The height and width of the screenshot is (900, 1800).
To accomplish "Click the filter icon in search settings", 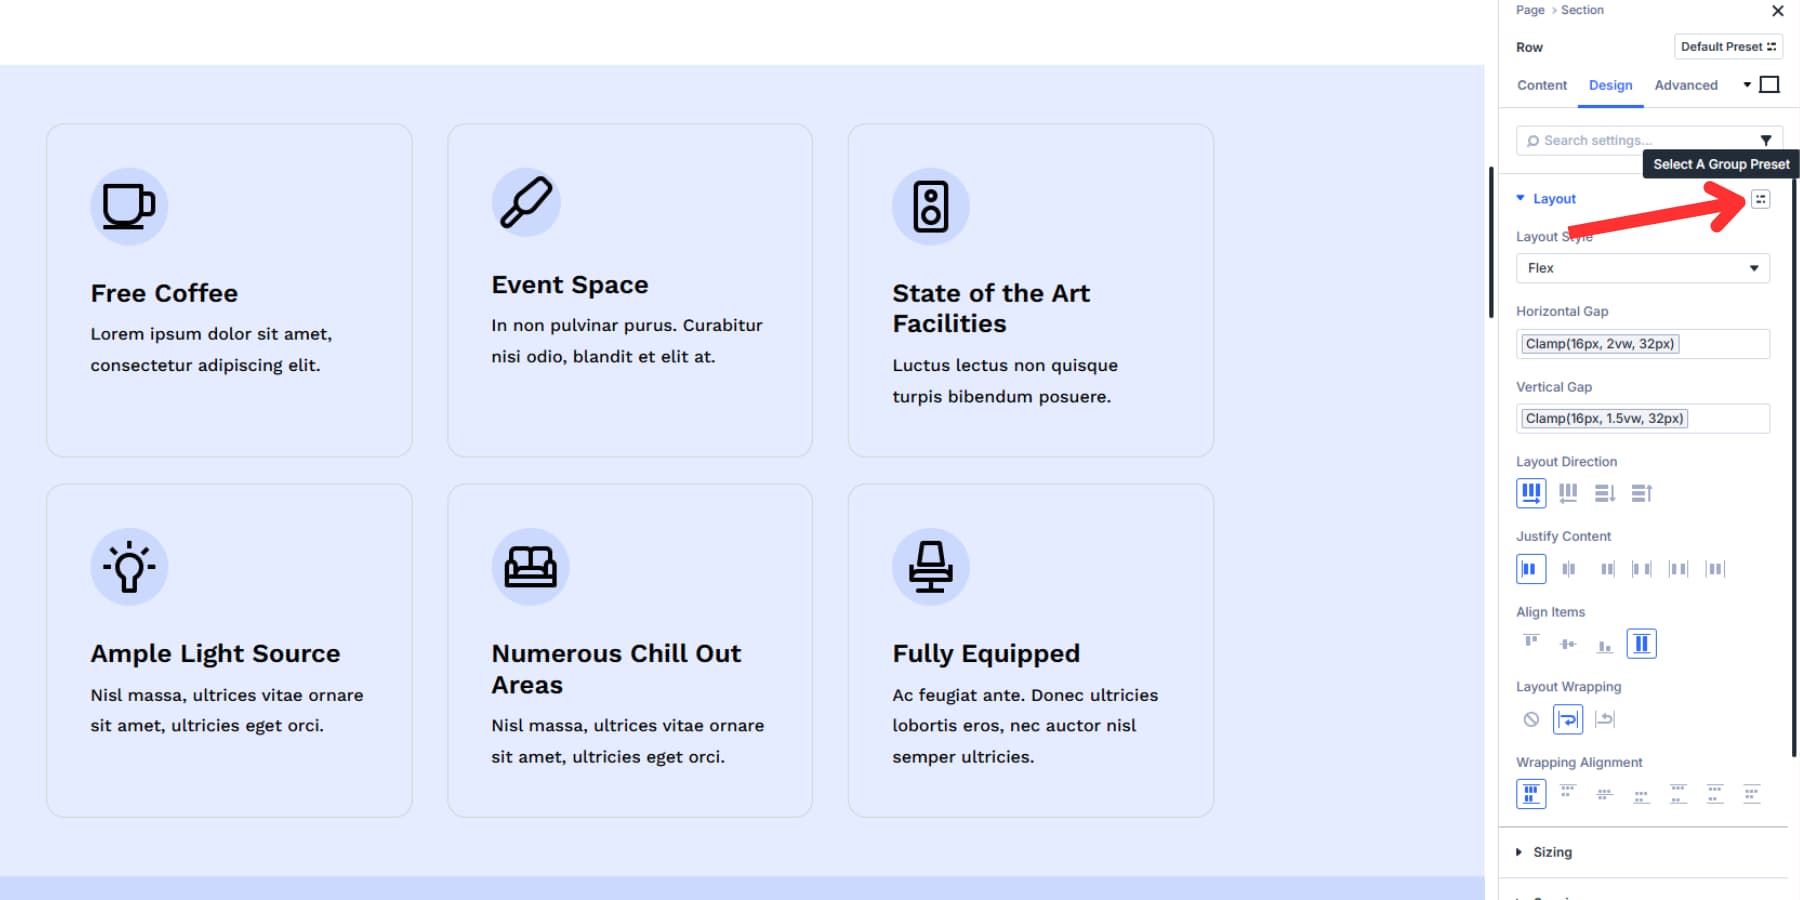I will (1766, 141).
